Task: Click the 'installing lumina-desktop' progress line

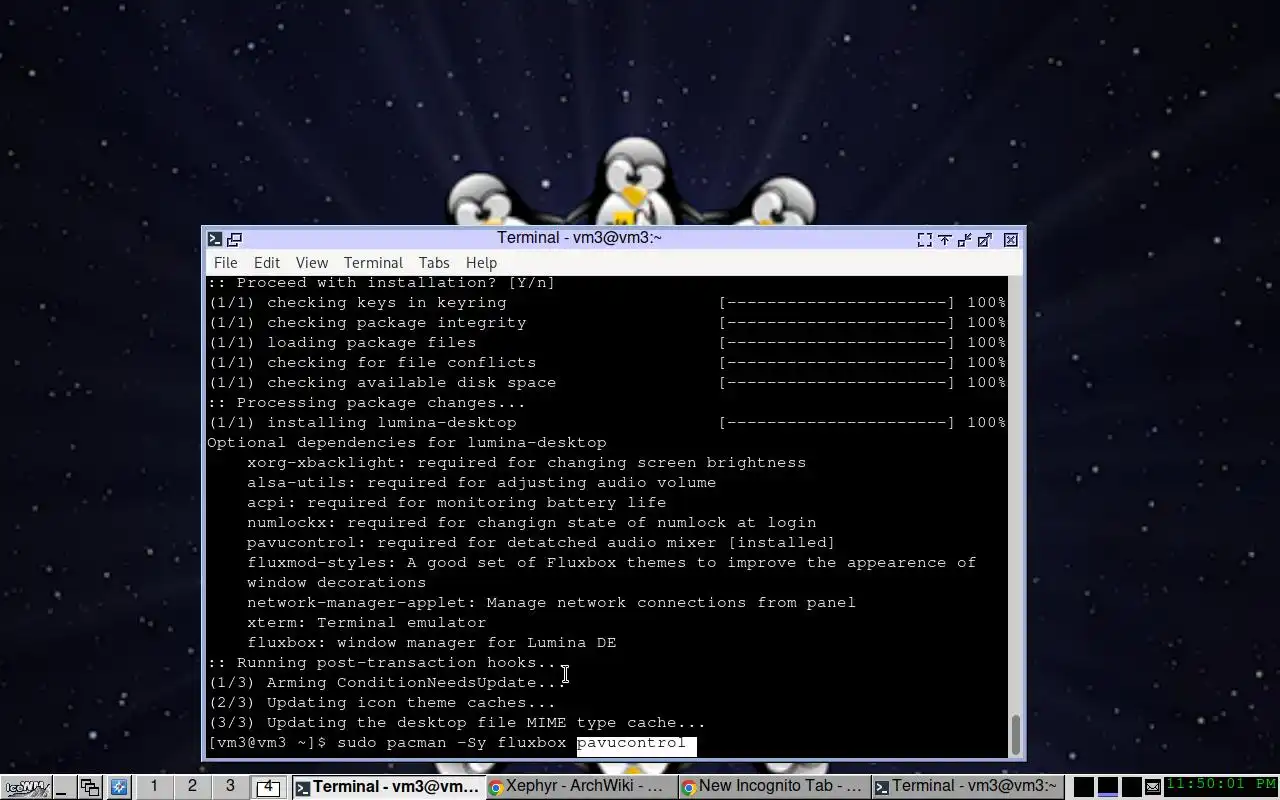Action: [x=606, y=423]
